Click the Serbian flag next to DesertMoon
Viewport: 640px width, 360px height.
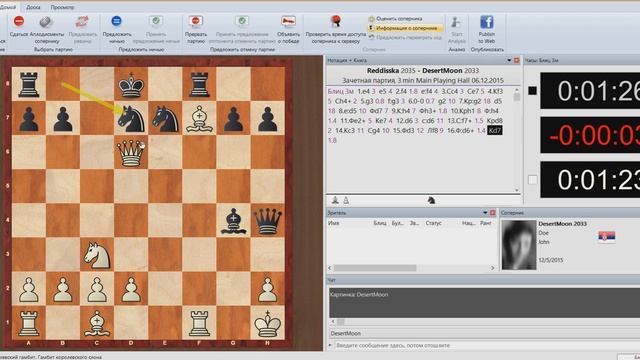[607, 237]
